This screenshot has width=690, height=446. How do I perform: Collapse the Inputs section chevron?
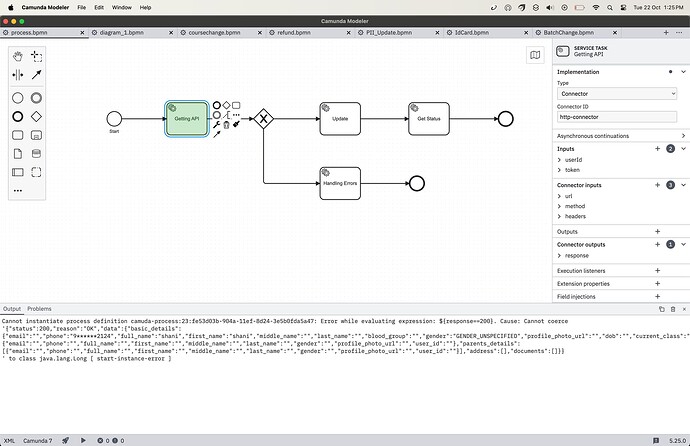683,149
